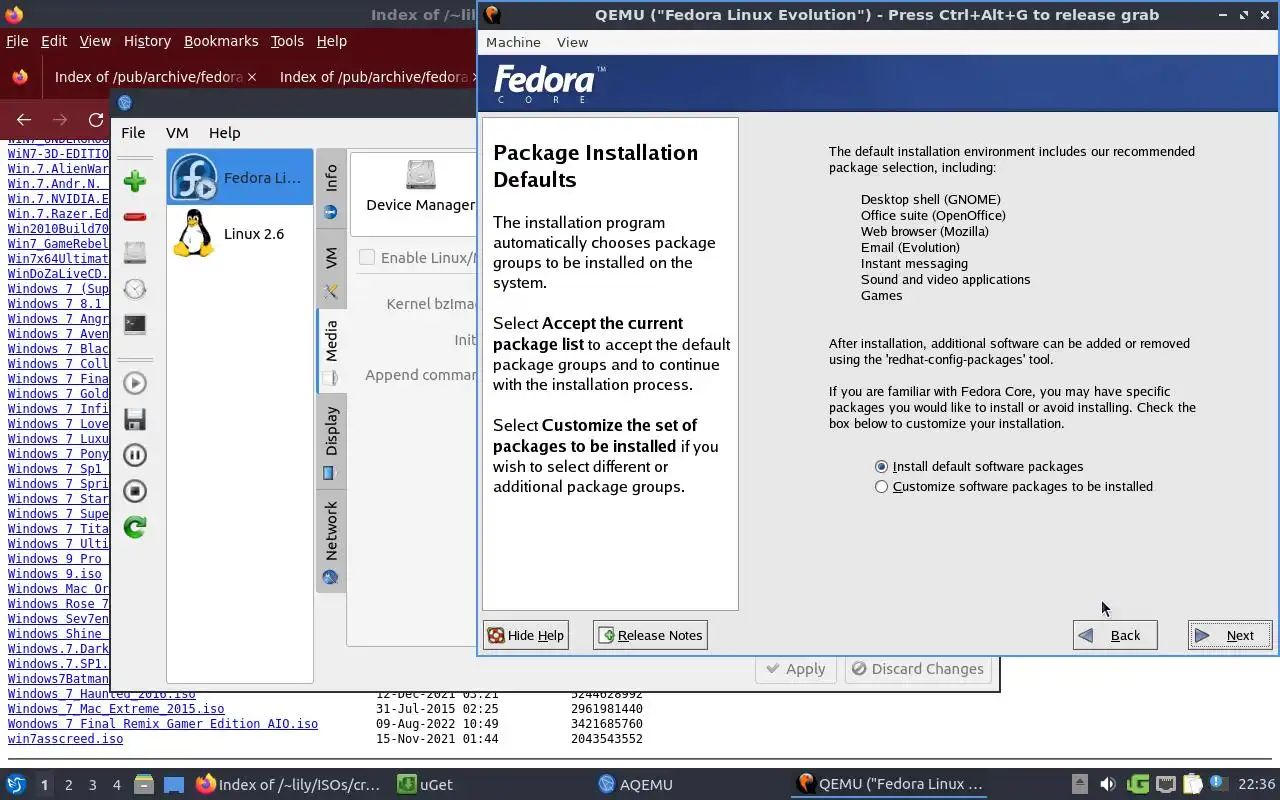1280x800 pixels.
Task: Click the floppy disk save icon in AQEMU
Action: pyautogui.click(x=135, y=419)
